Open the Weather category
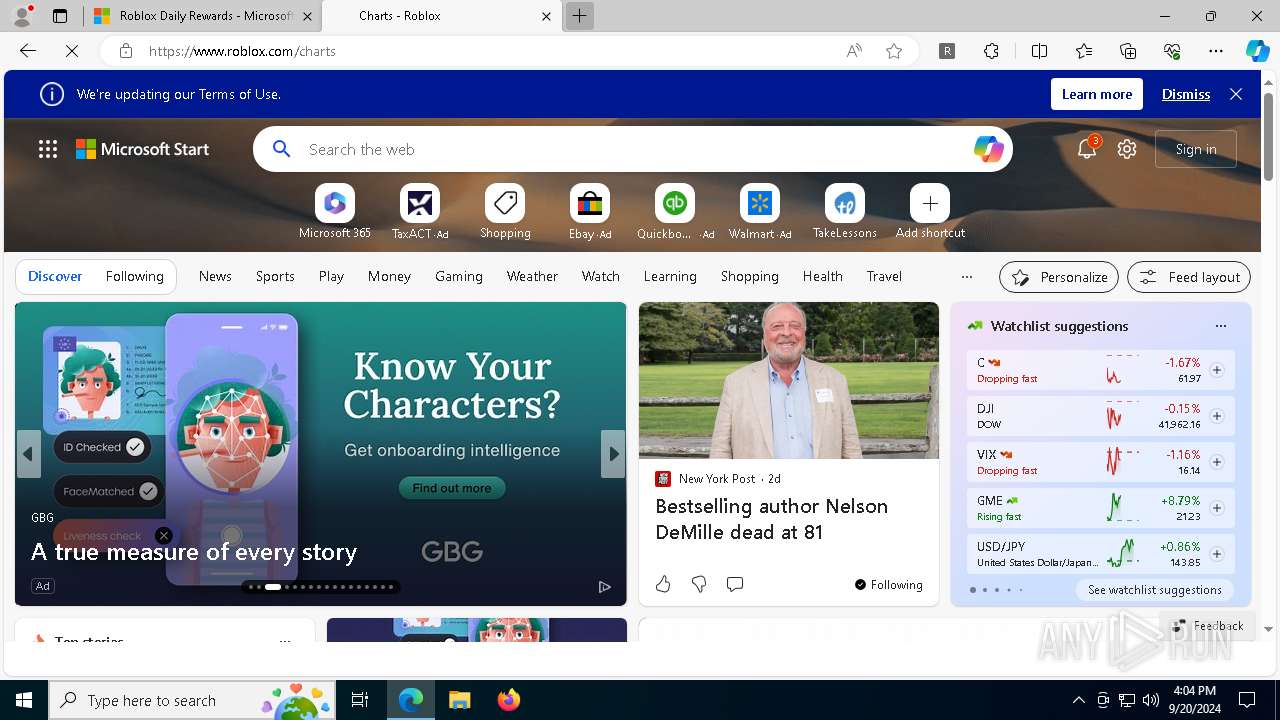The height and width of the screenshot is (720, 1280). coord(532,277)
